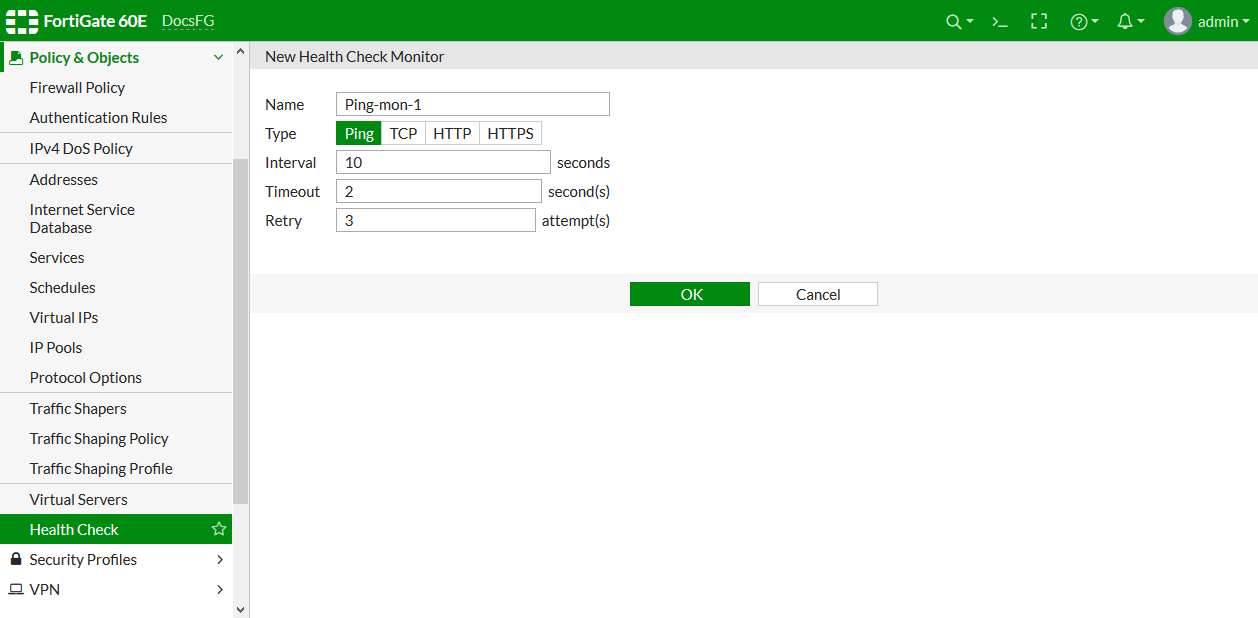Confirm the monitor with OK
This screenshot has width=1258, height=618.
point(689,294)
